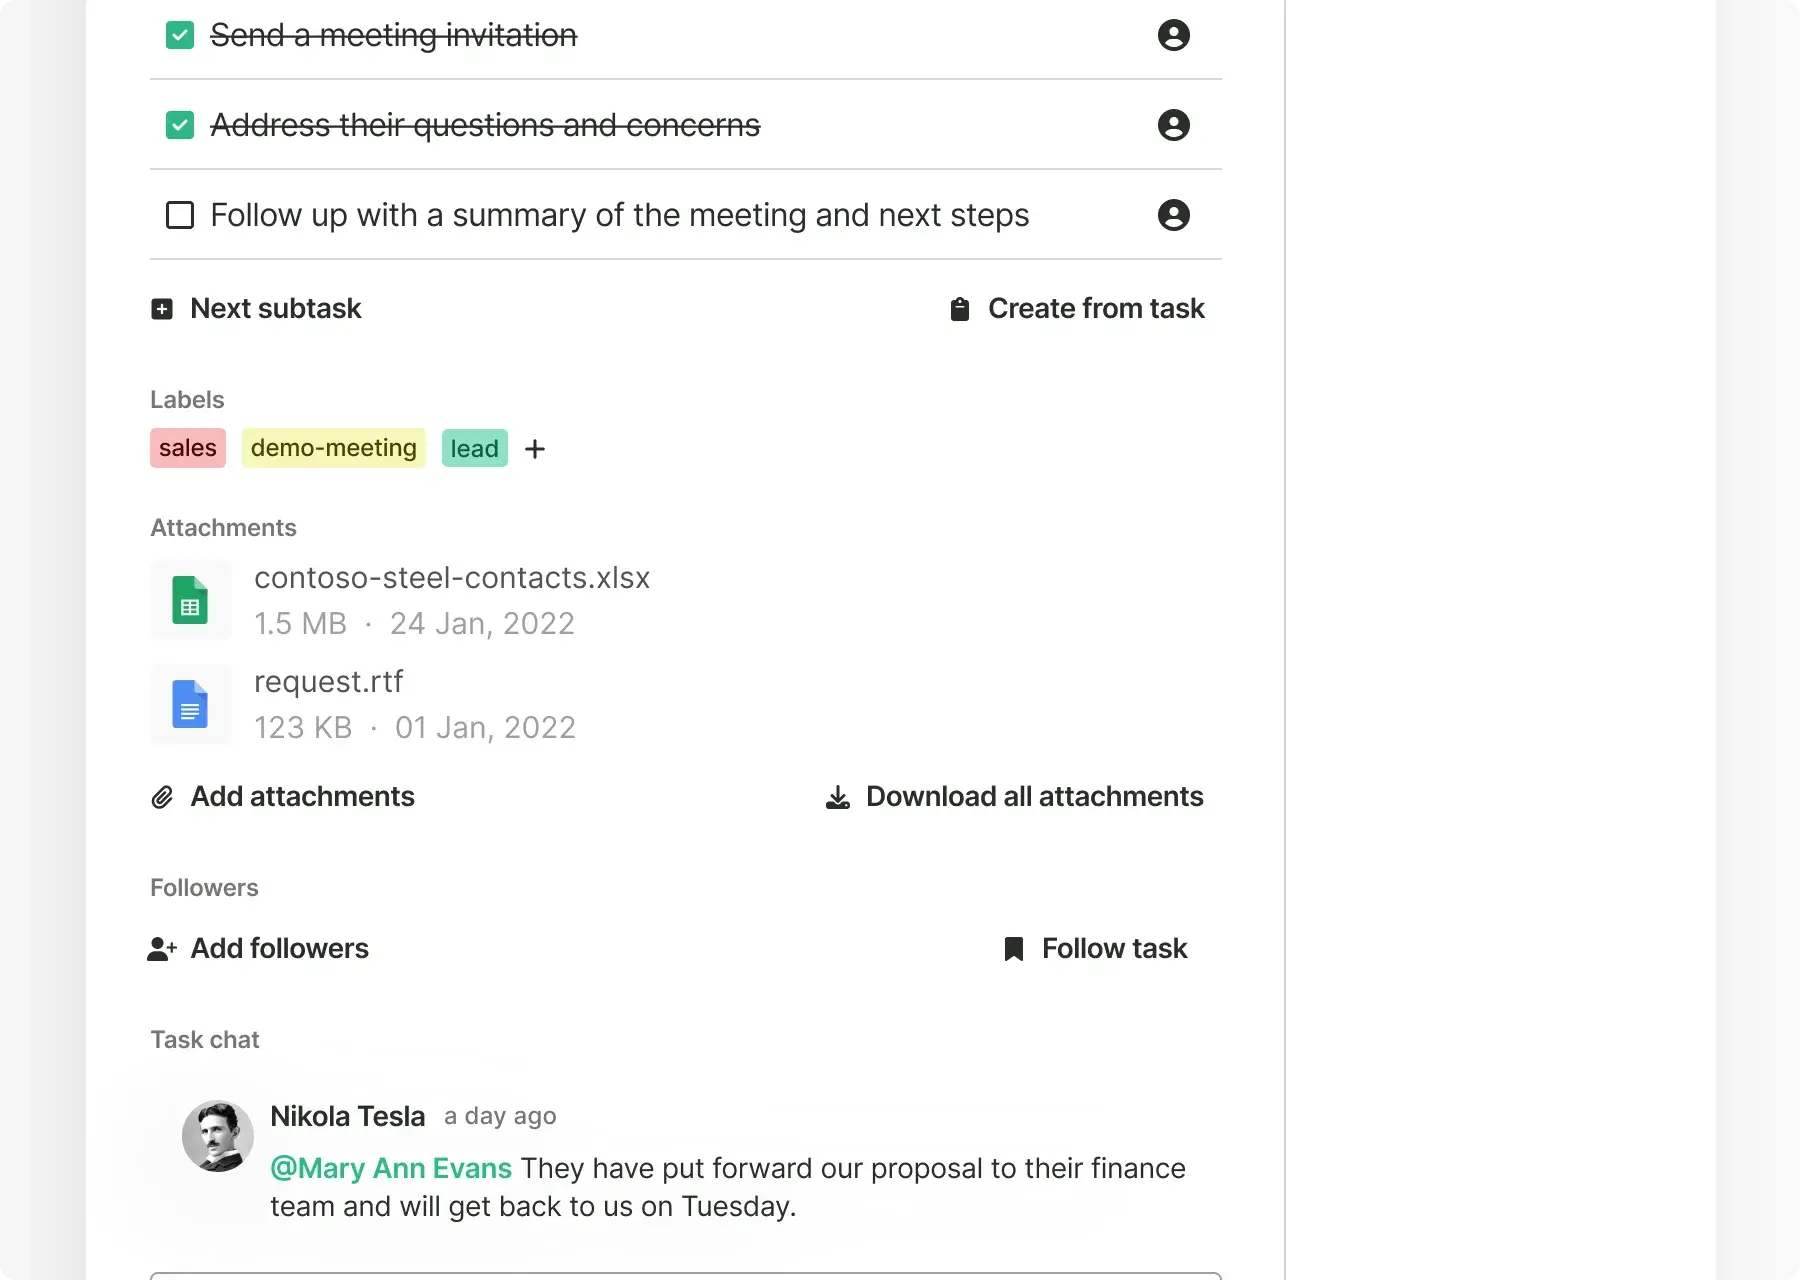1800x1280 pixels.
Task: Click Create from task
Action: coord(1077,309)
